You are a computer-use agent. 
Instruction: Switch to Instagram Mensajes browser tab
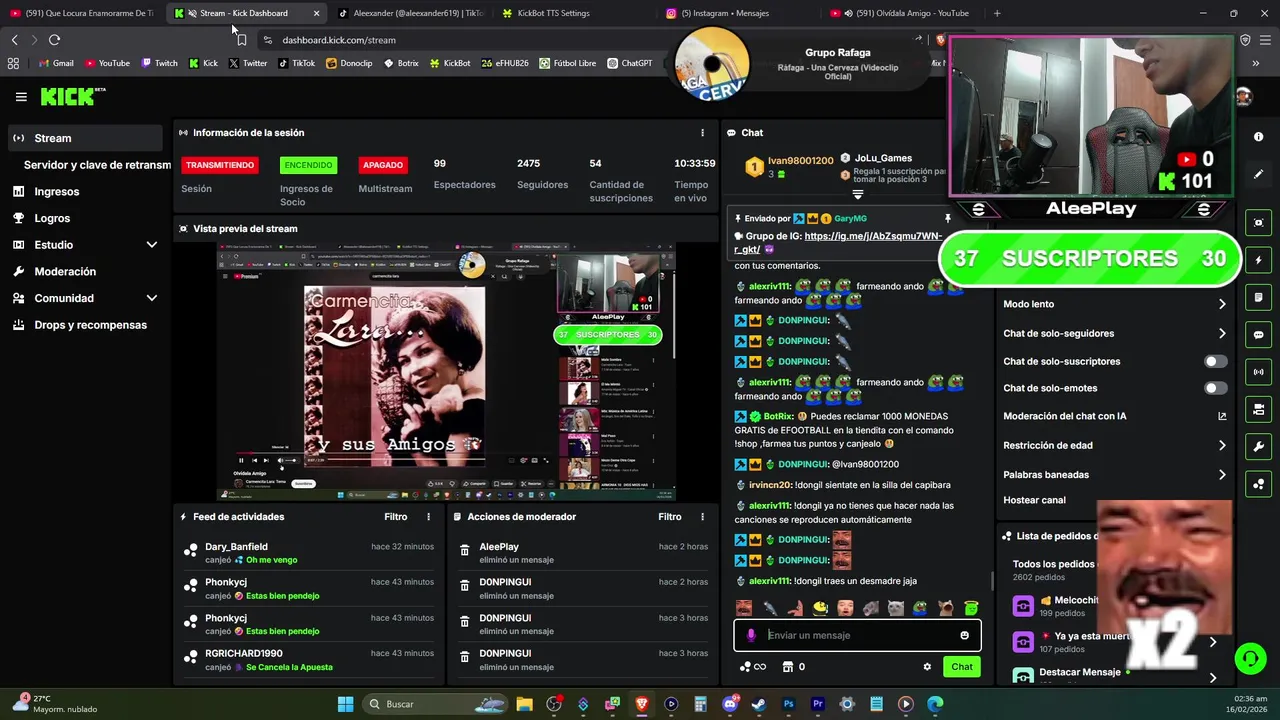pos(738,13)
